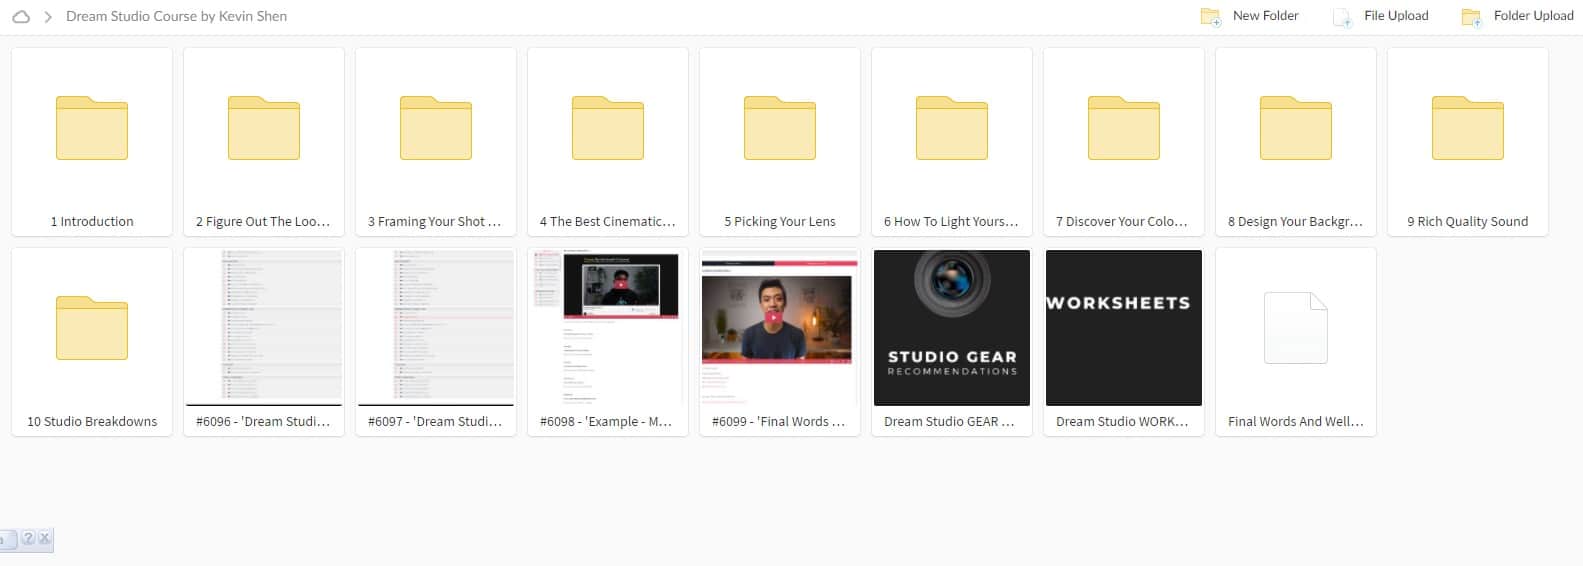Open the Dream Studio Course breadcrumb
This screenshot has height=566, width=1583.
(176, 16)
